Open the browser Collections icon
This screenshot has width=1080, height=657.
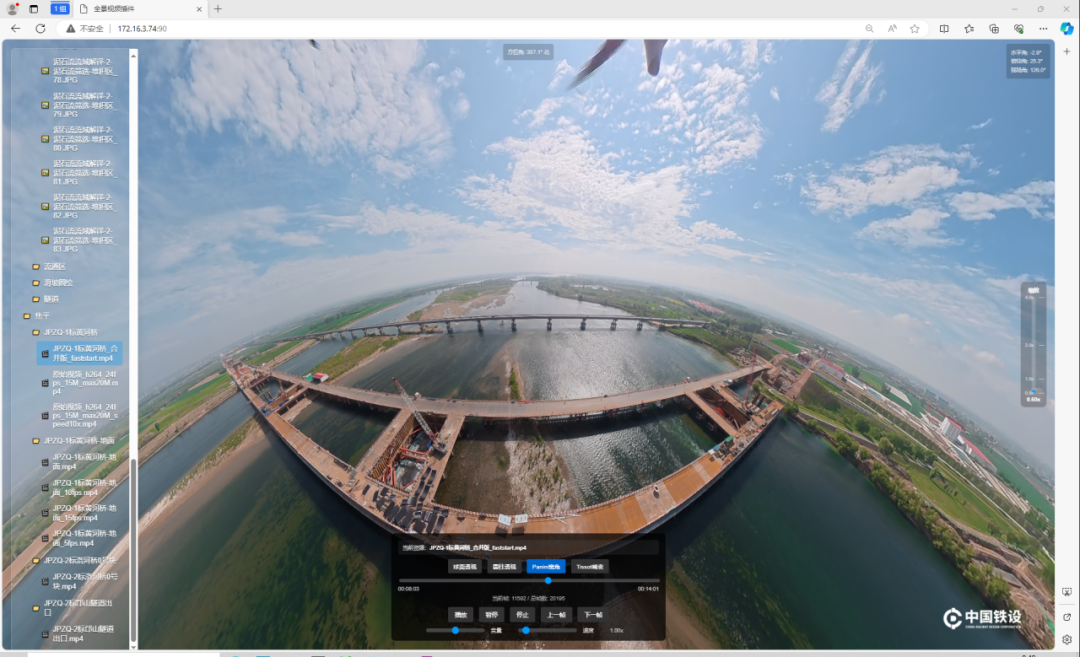coord(994,28)
